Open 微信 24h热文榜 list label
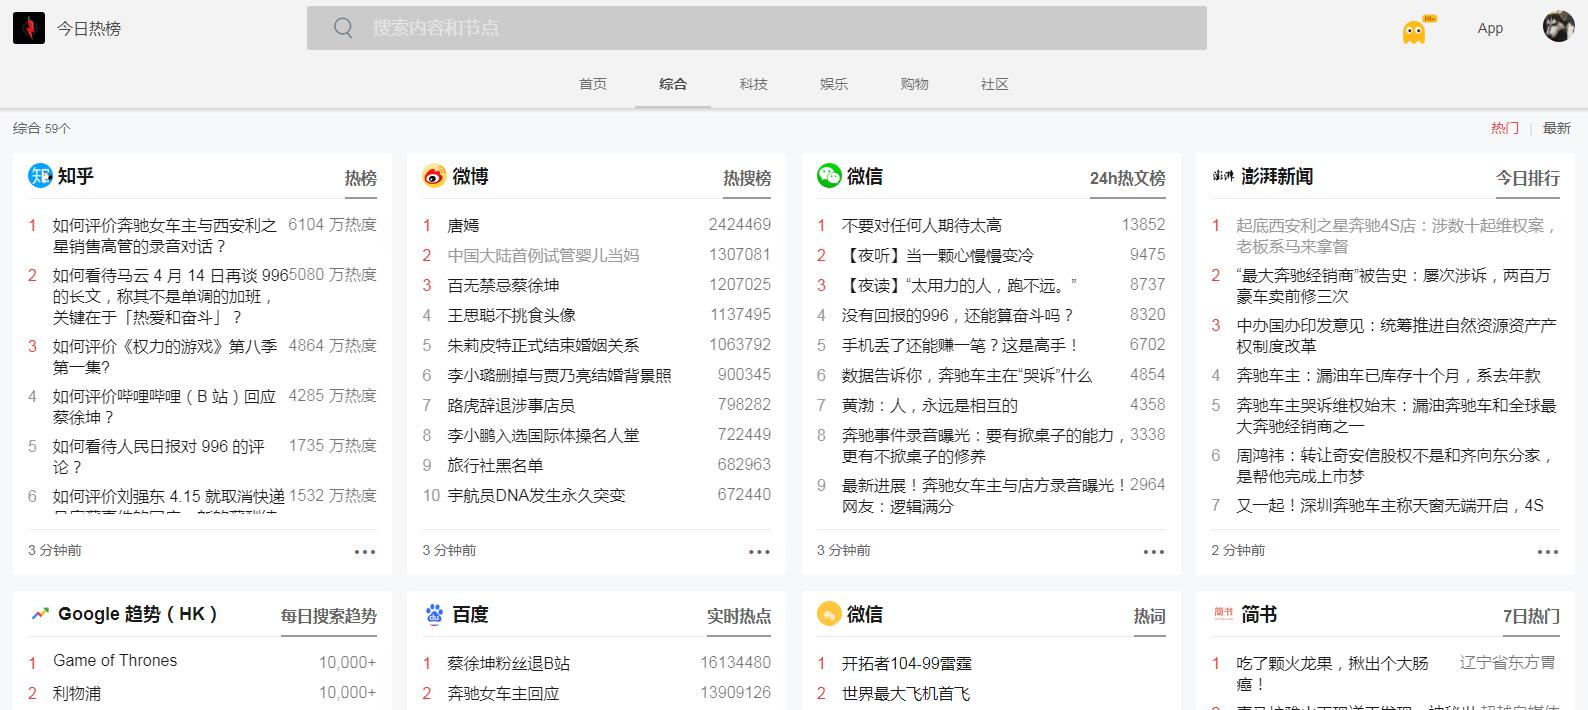The height and width of the screenshot is (710, 1588). coord(1128,178)
